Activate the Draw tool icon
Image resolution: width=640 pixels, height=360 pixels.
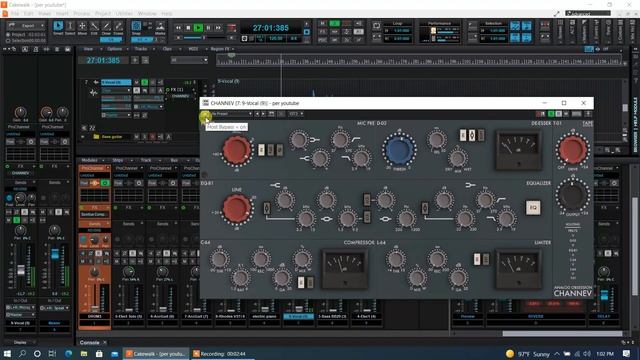pyautogui.click(x=106, y=26)
